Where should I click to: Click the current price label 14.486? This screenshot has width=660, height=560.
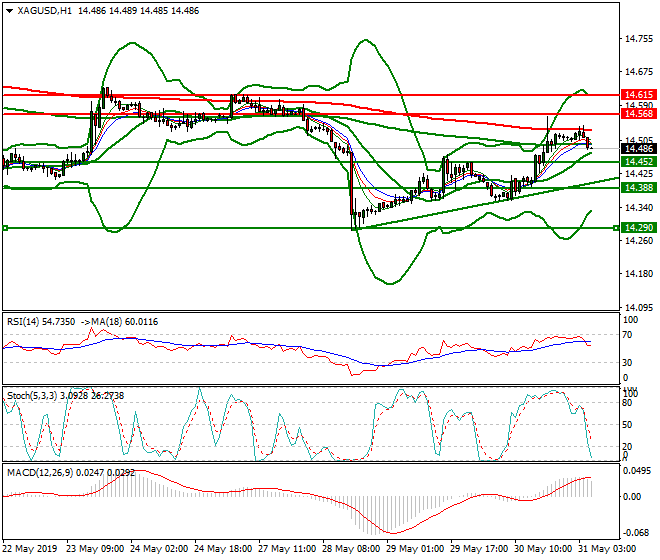click(639, 149)
